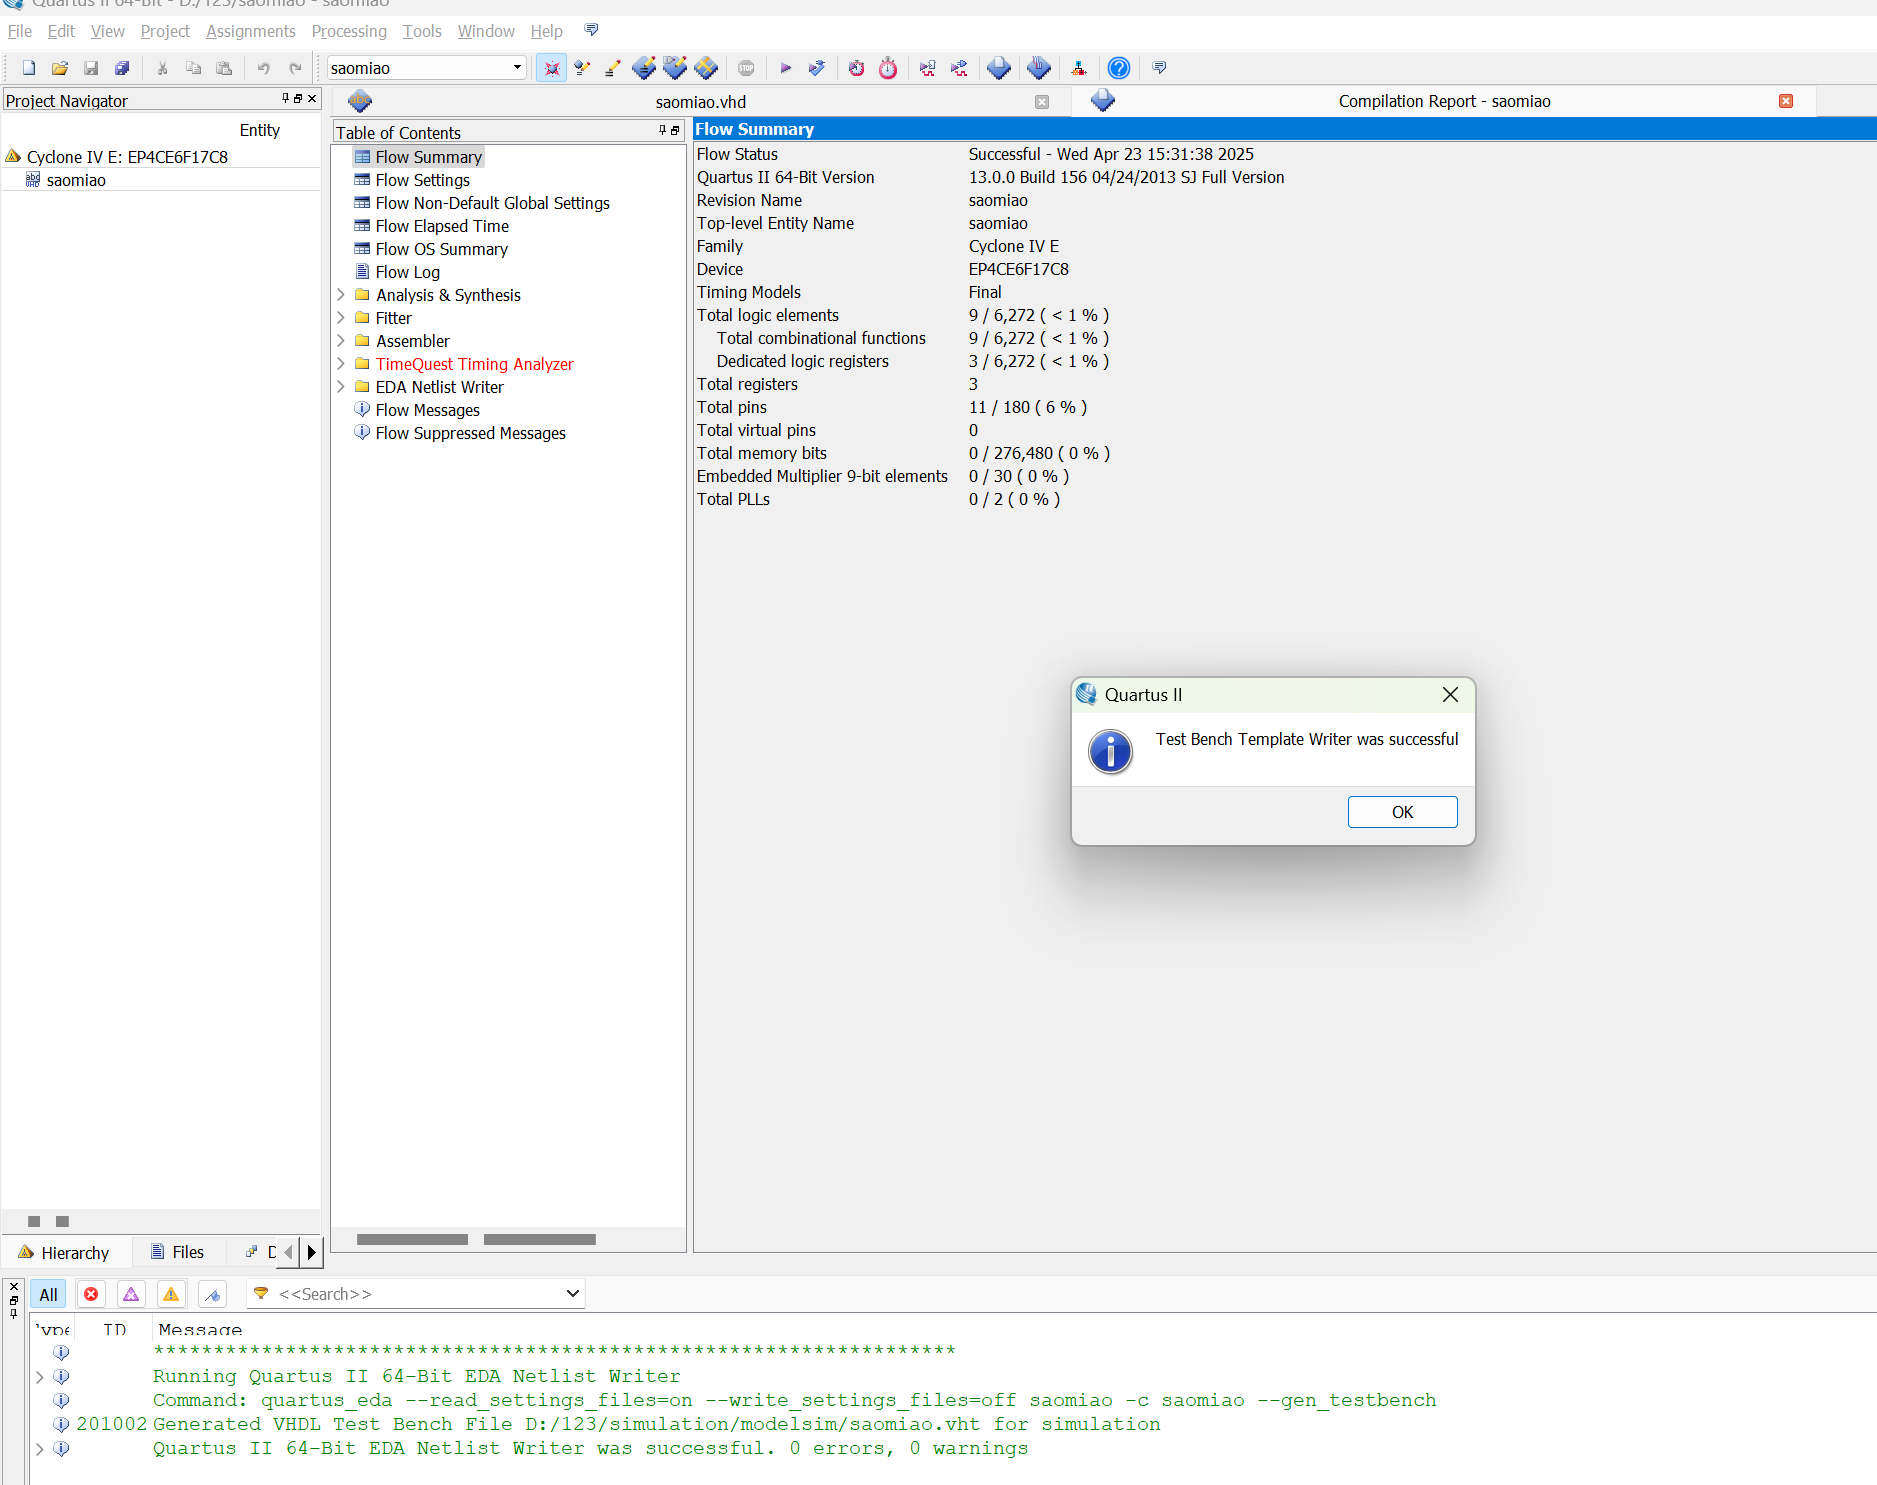Viewport: 1877px width, 1485px height.
Task: Open Flow Suppressed Messages report
Action: (470, 433)
